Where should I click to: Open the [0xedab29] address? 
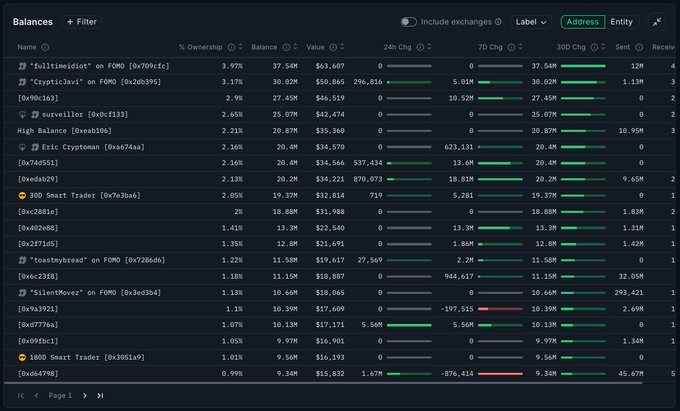coord(38,179)
